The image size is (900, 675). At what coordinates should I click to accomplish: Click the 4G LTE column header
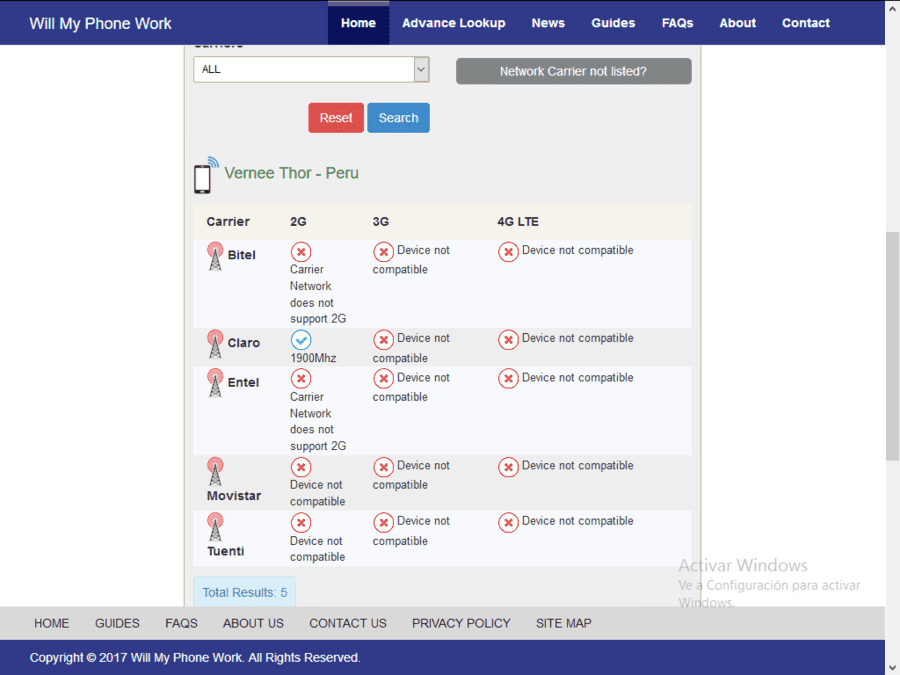pos(518,222)
